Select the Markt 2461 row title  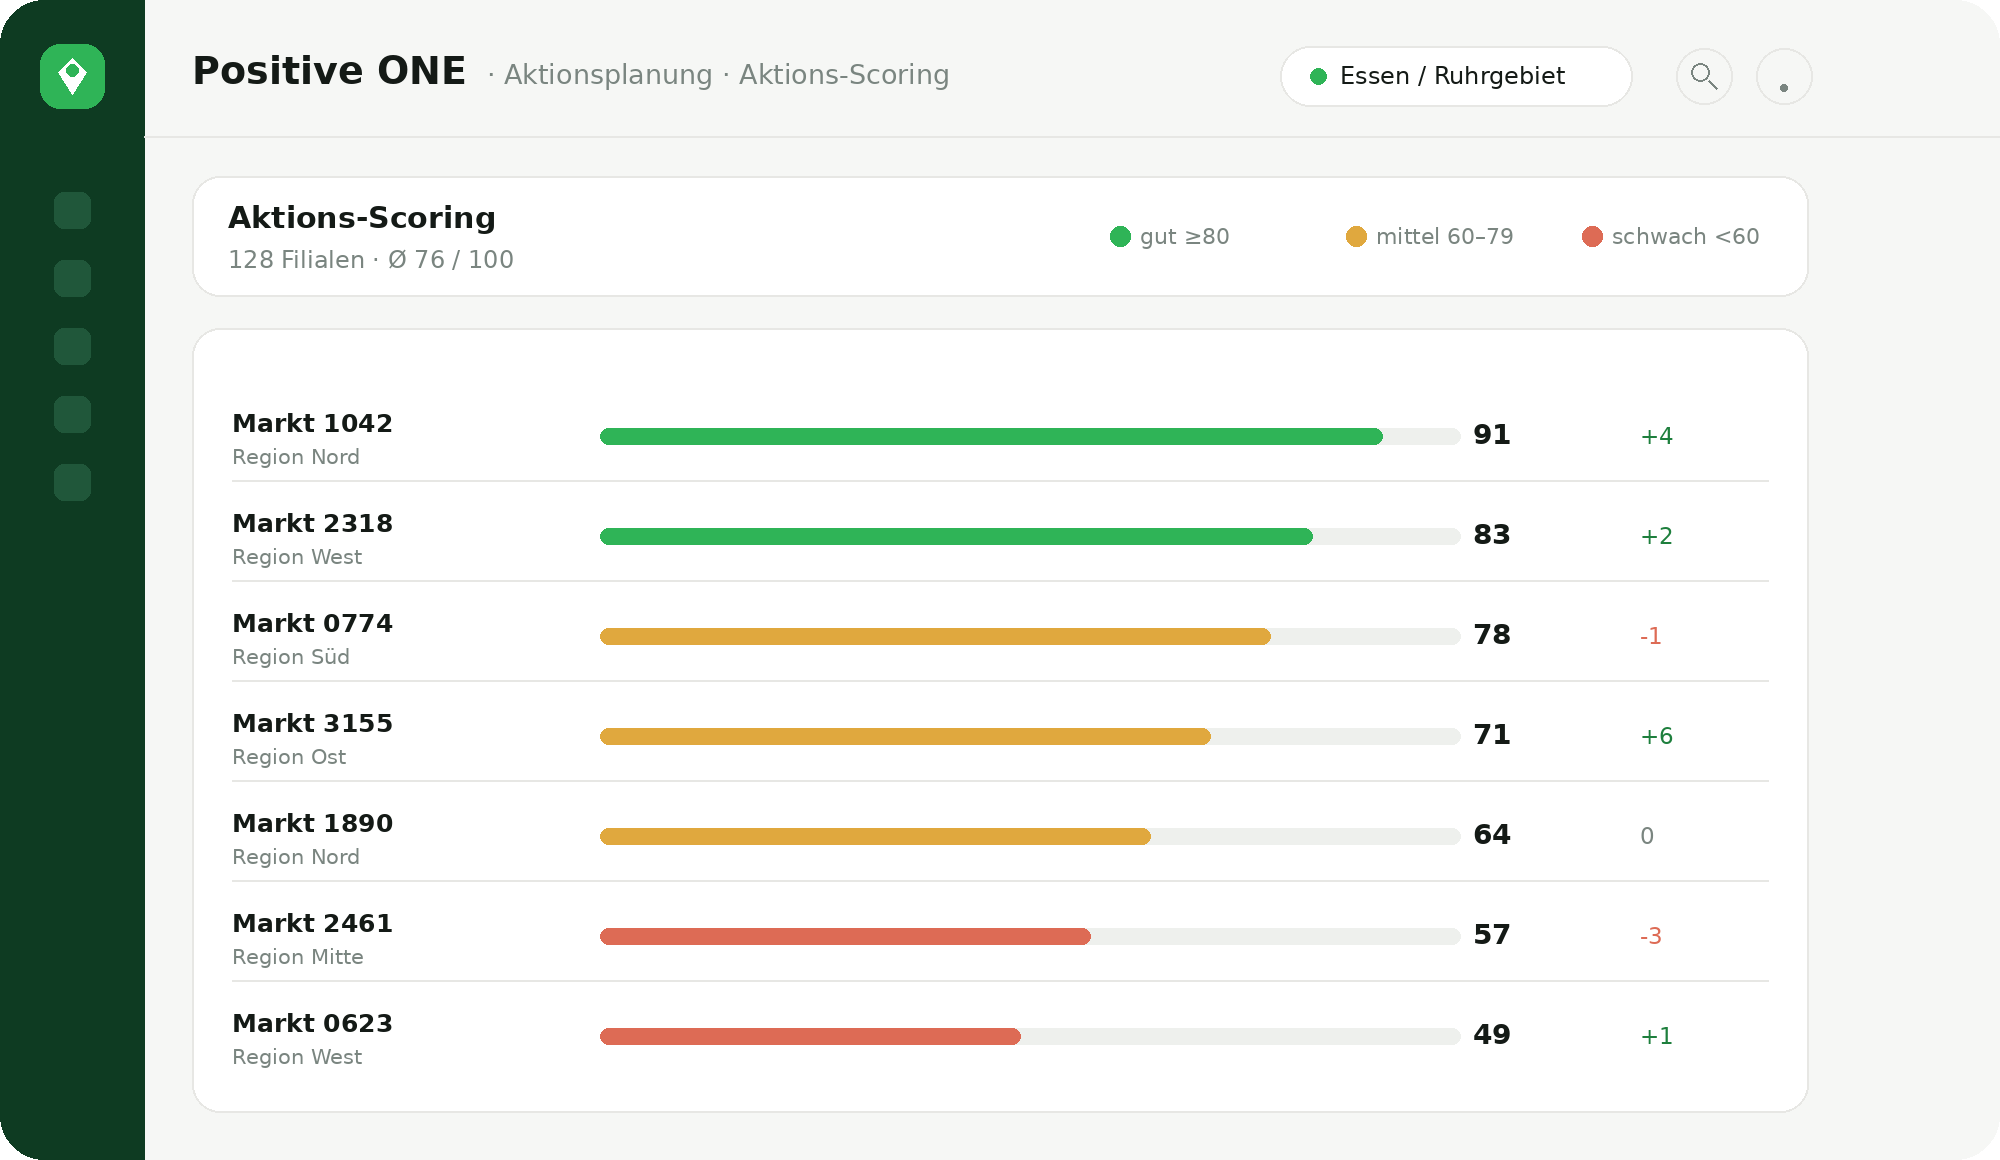pyautogui.click(x=312, y=923)
